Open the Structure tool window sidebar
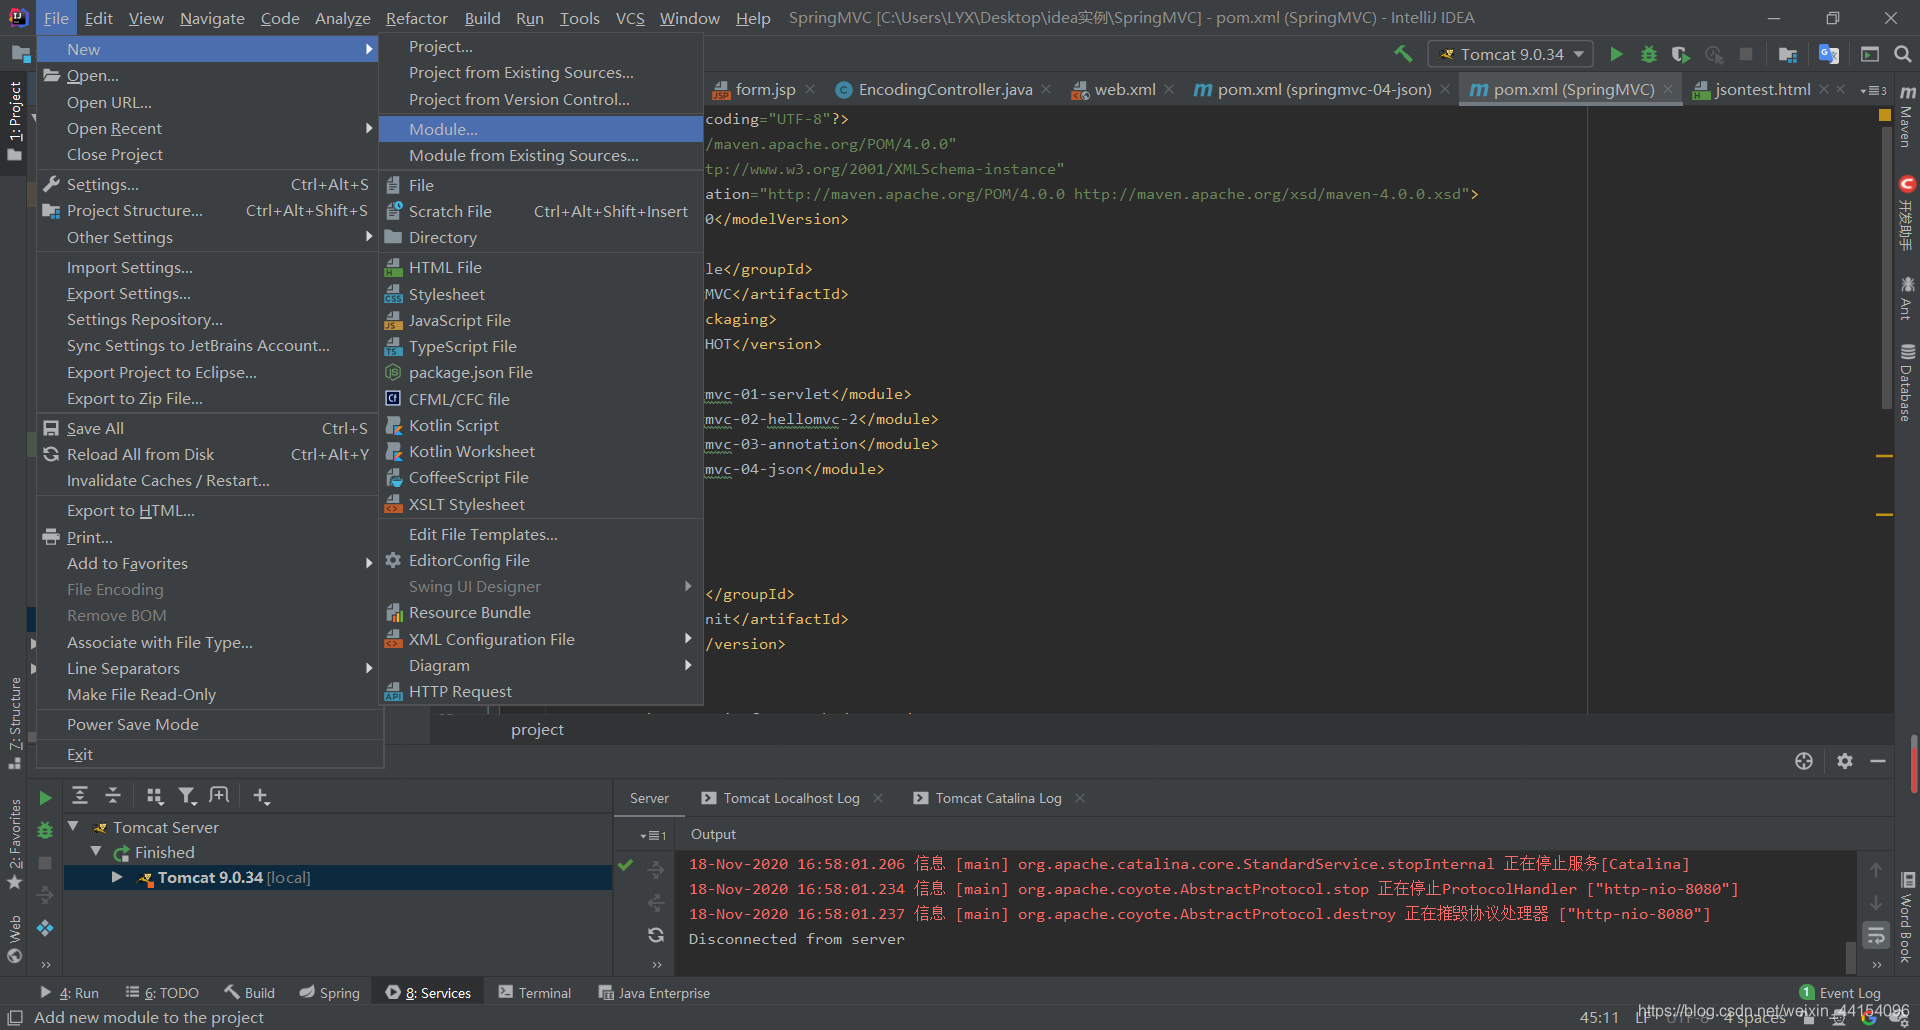The height and width of the screenshot is (1030, 1920). point(14,722)
